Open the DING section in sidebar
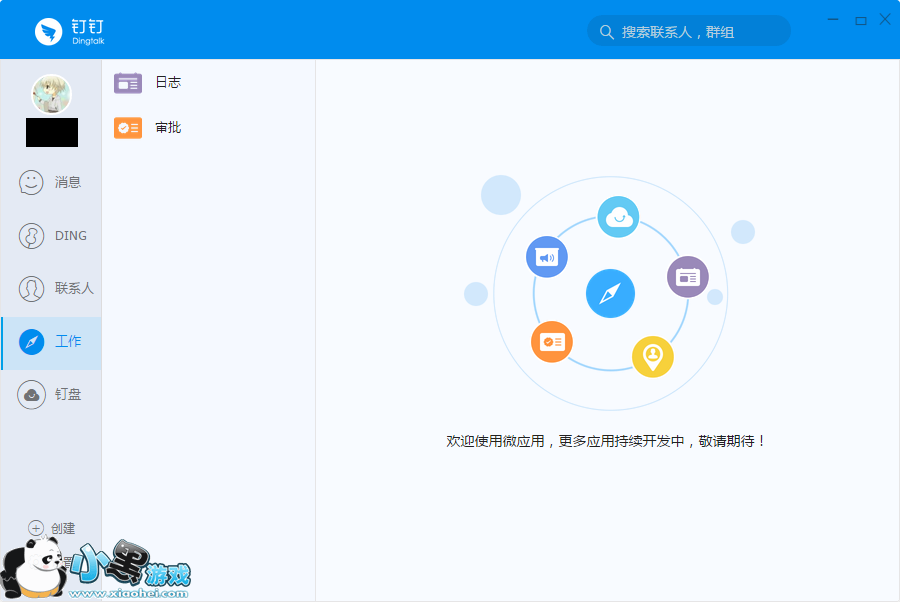The height and width of the screenshot is (602, 900). point(51,236)
